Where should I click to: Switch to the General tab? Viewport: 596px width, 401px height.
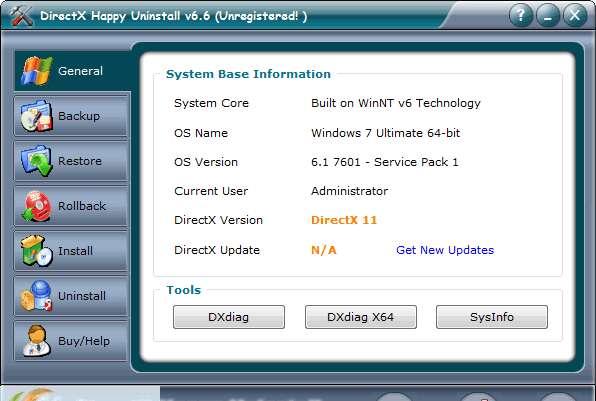pyautogui.click(x=72, y=71)
